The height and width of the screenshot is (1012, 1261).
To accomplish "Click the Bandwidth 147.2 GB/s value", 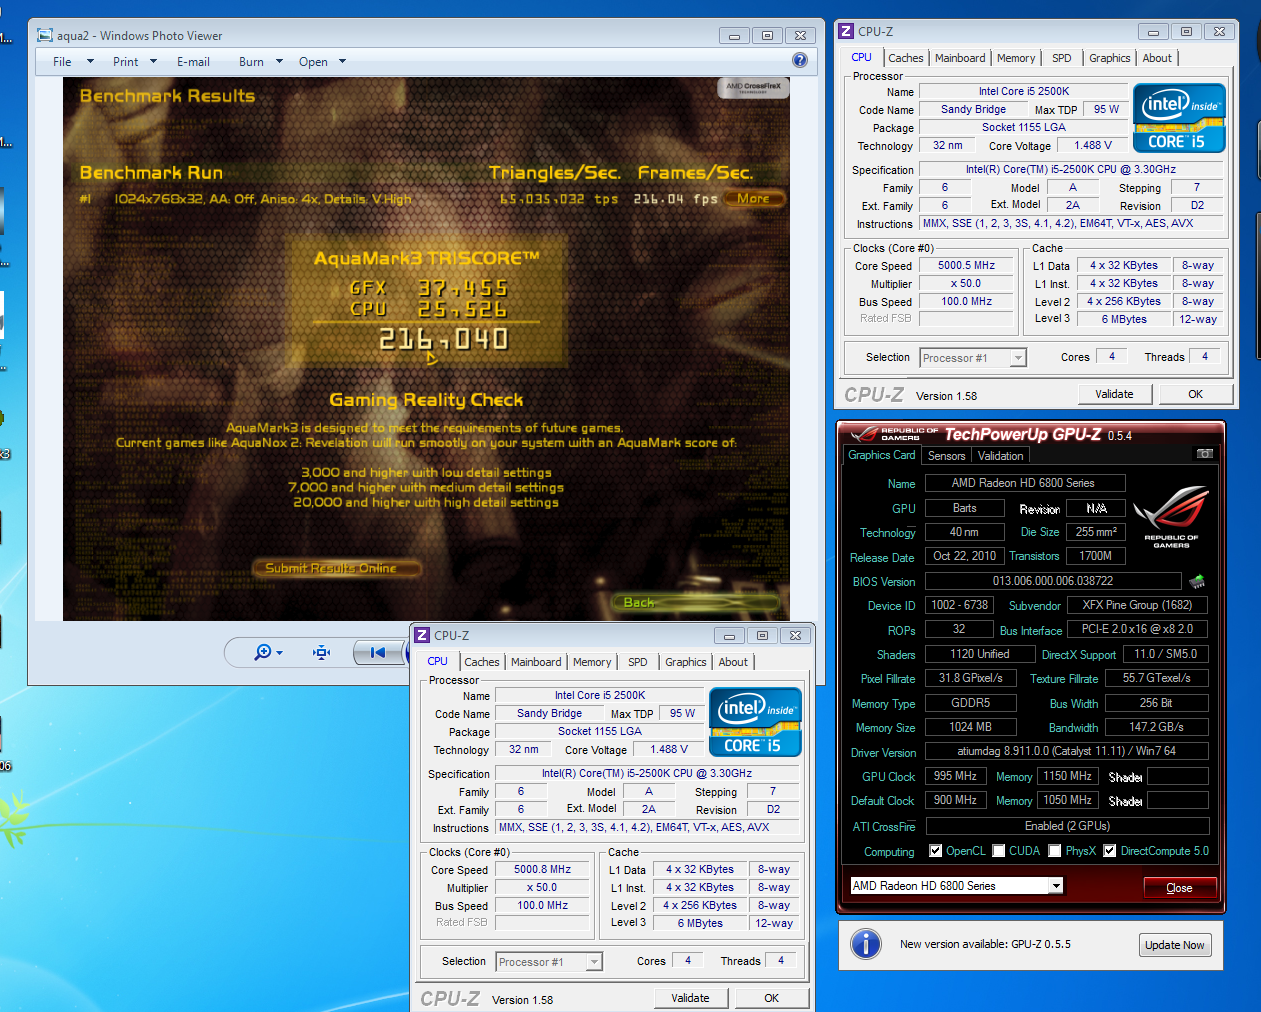I will 1157,727.
